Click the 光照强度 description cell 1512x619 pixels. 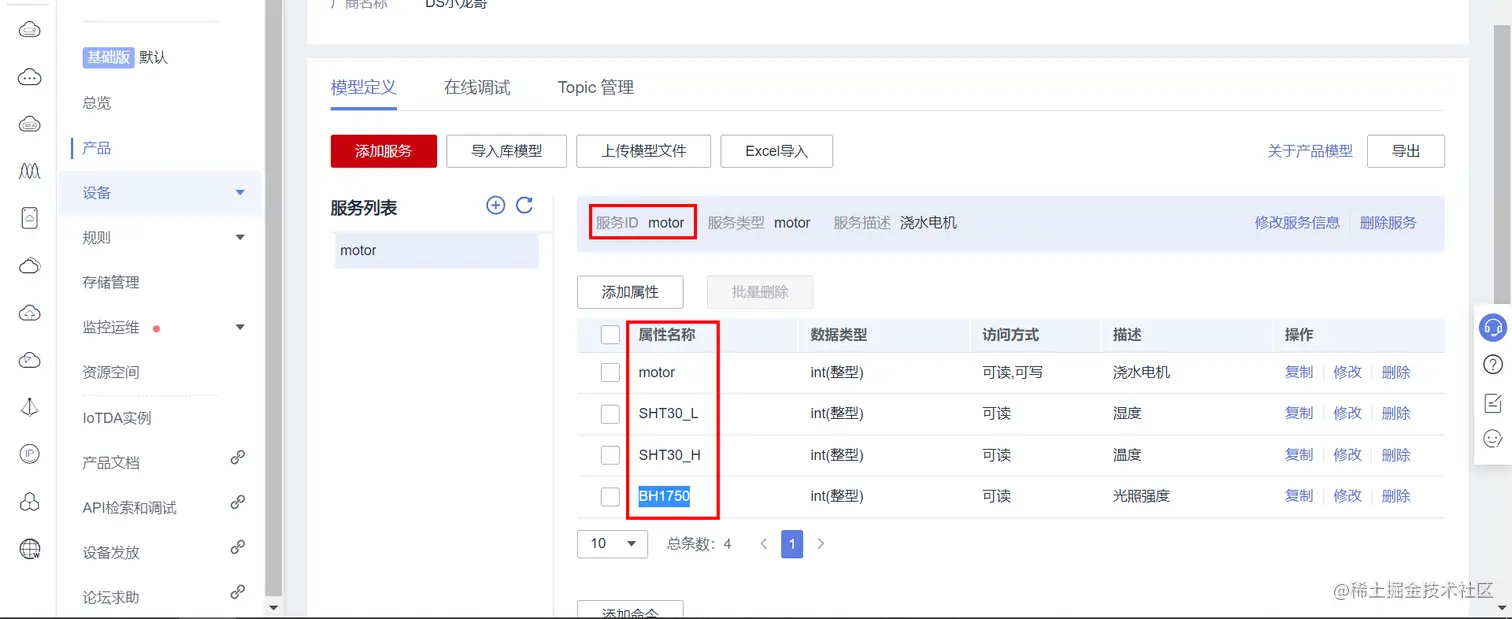click(x=1141, y=496)
